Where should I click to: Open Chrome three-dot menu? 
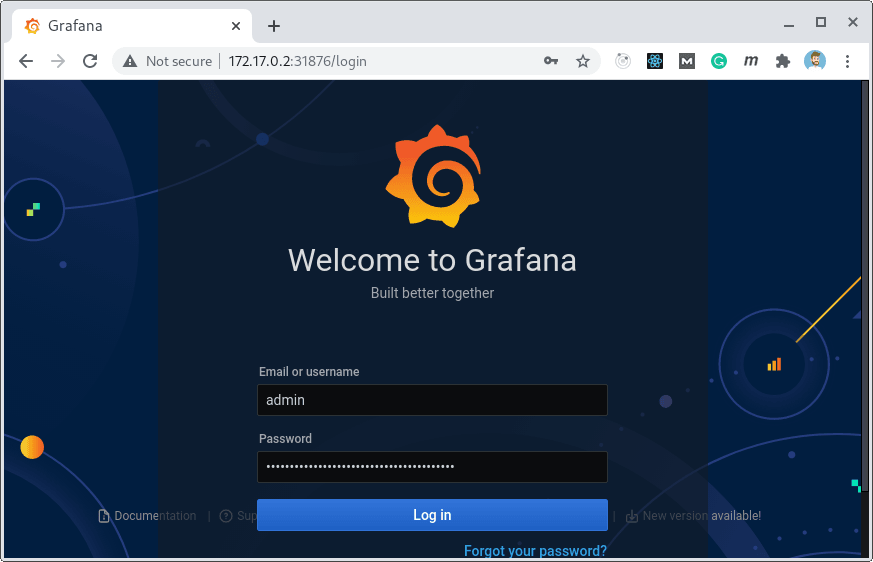tap(847, 61)
